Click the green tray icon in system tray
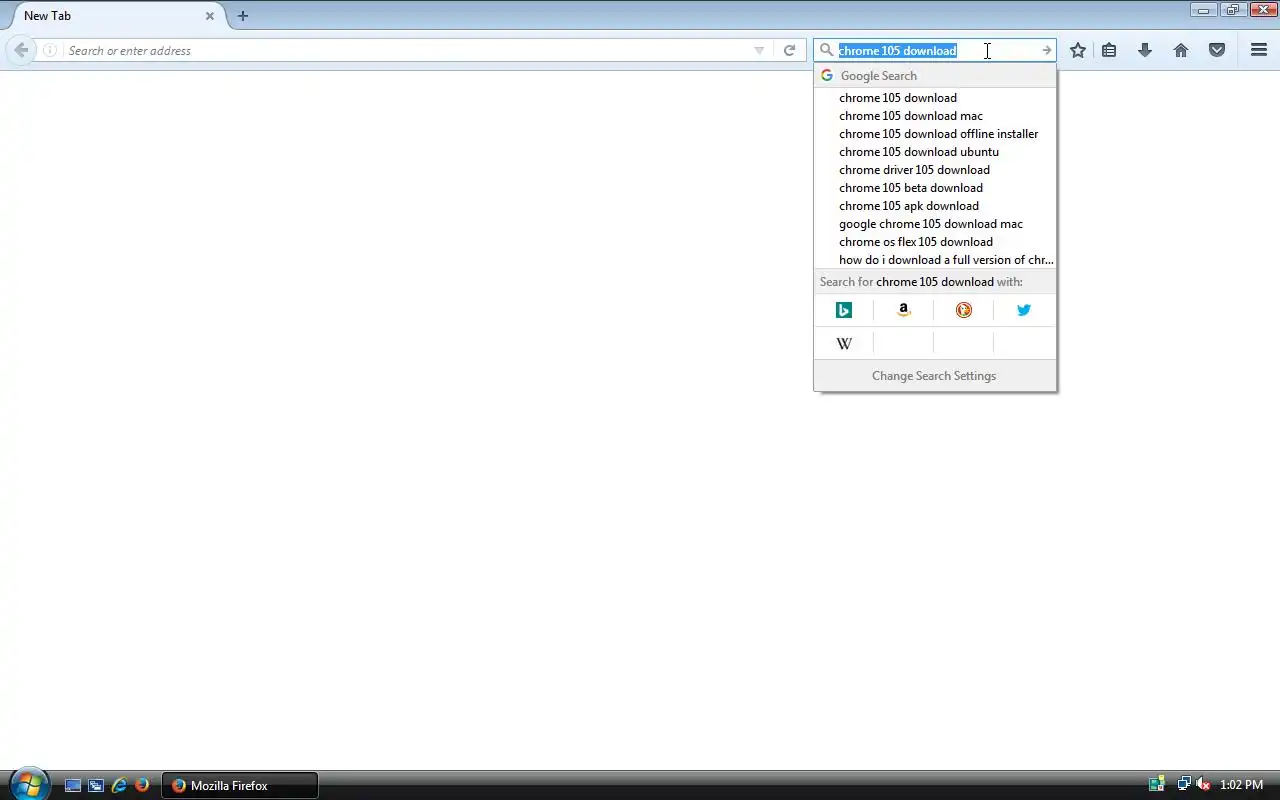 [x=1157, y=786]
